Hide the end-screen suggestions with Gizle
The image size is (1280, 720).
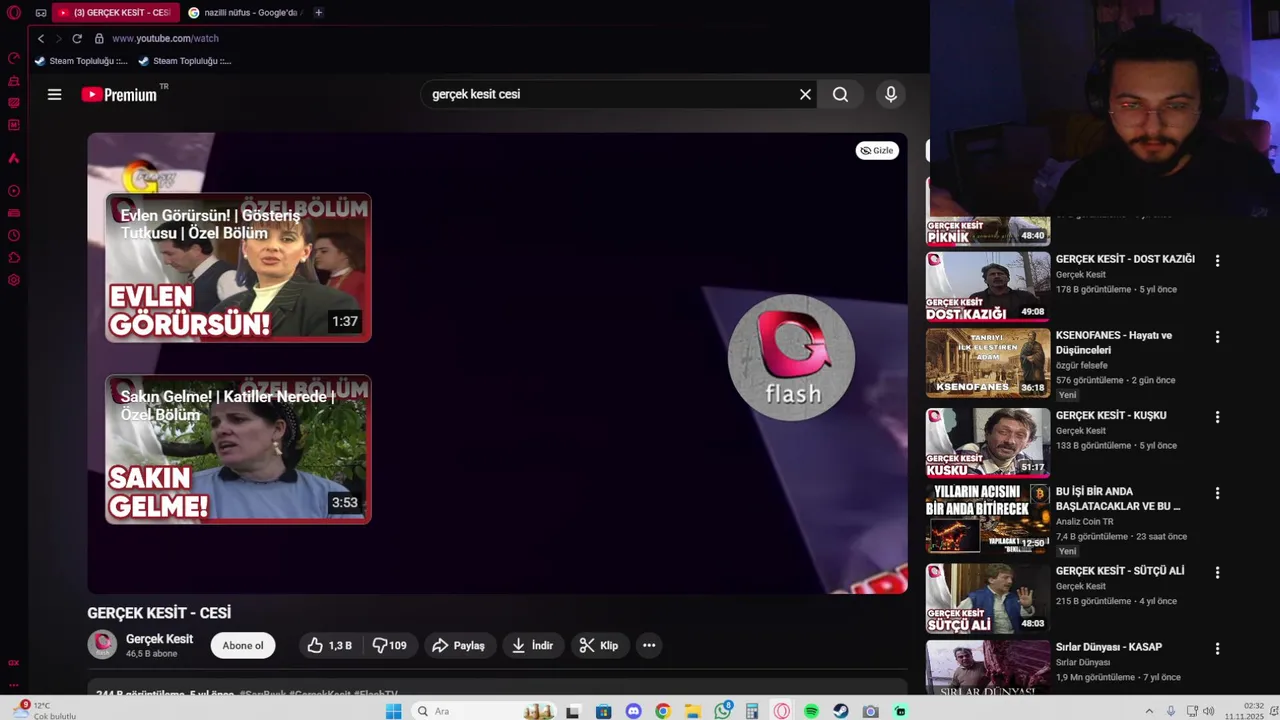click(877, 150)
